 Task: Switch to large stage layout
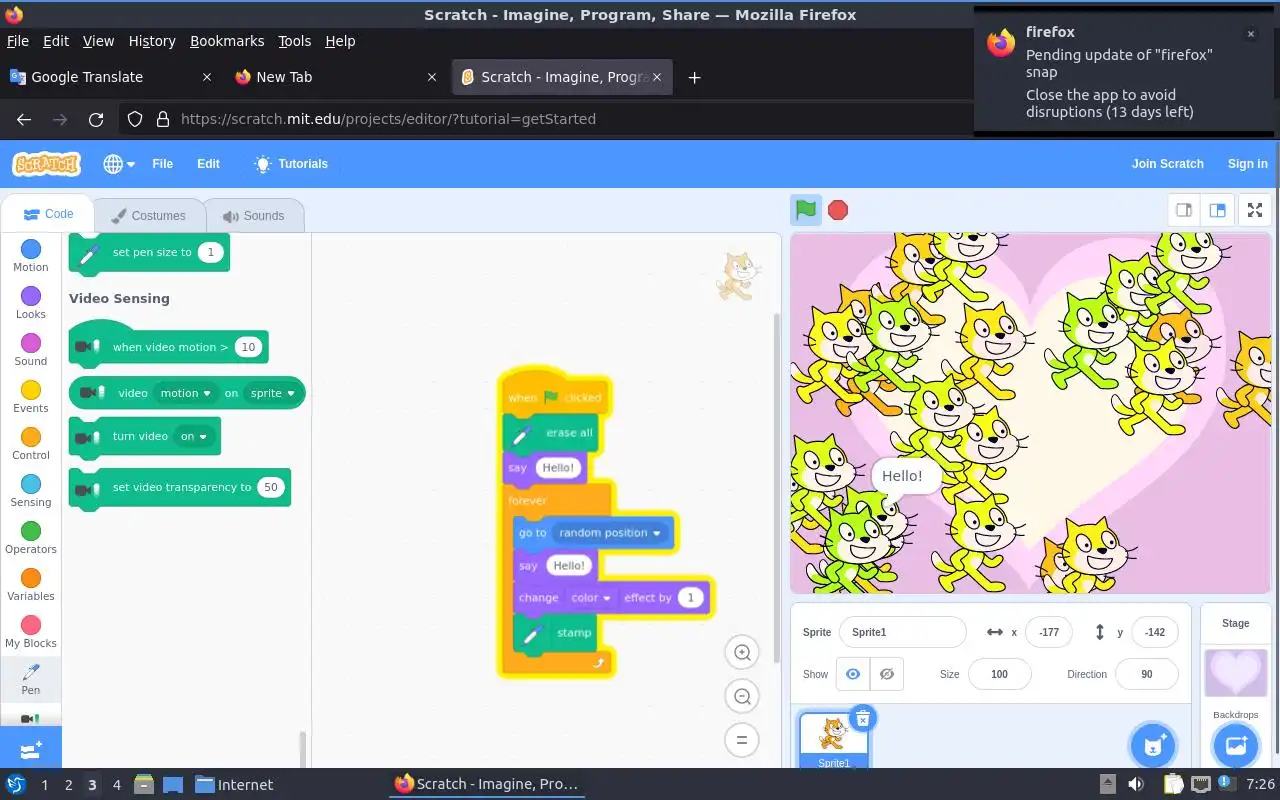pos(1217,210)
